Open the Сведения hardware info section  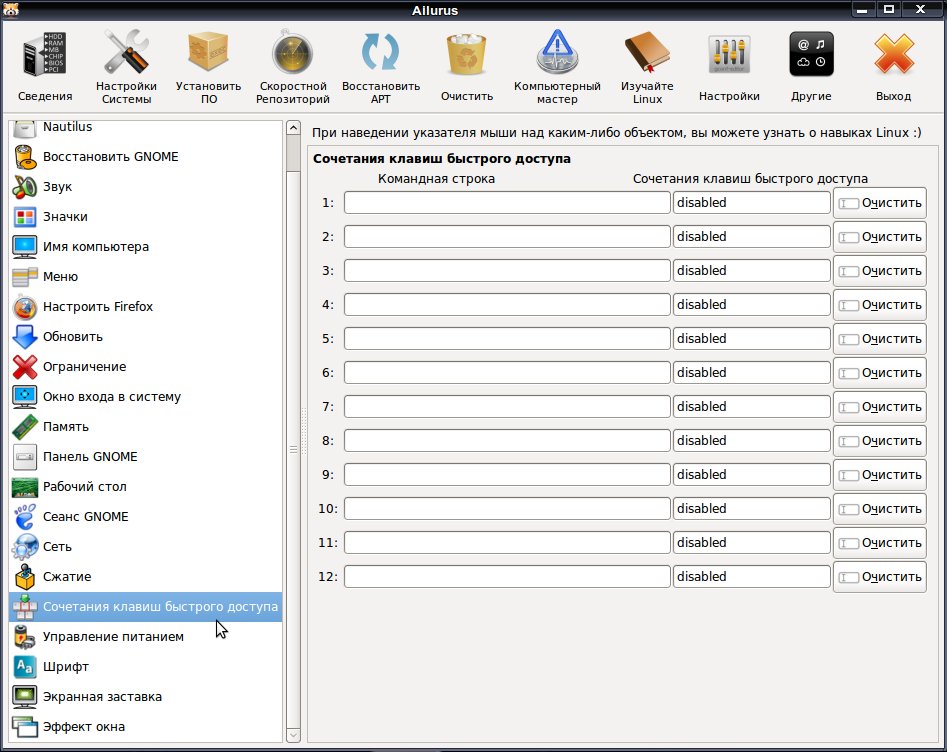click(45, 66)
